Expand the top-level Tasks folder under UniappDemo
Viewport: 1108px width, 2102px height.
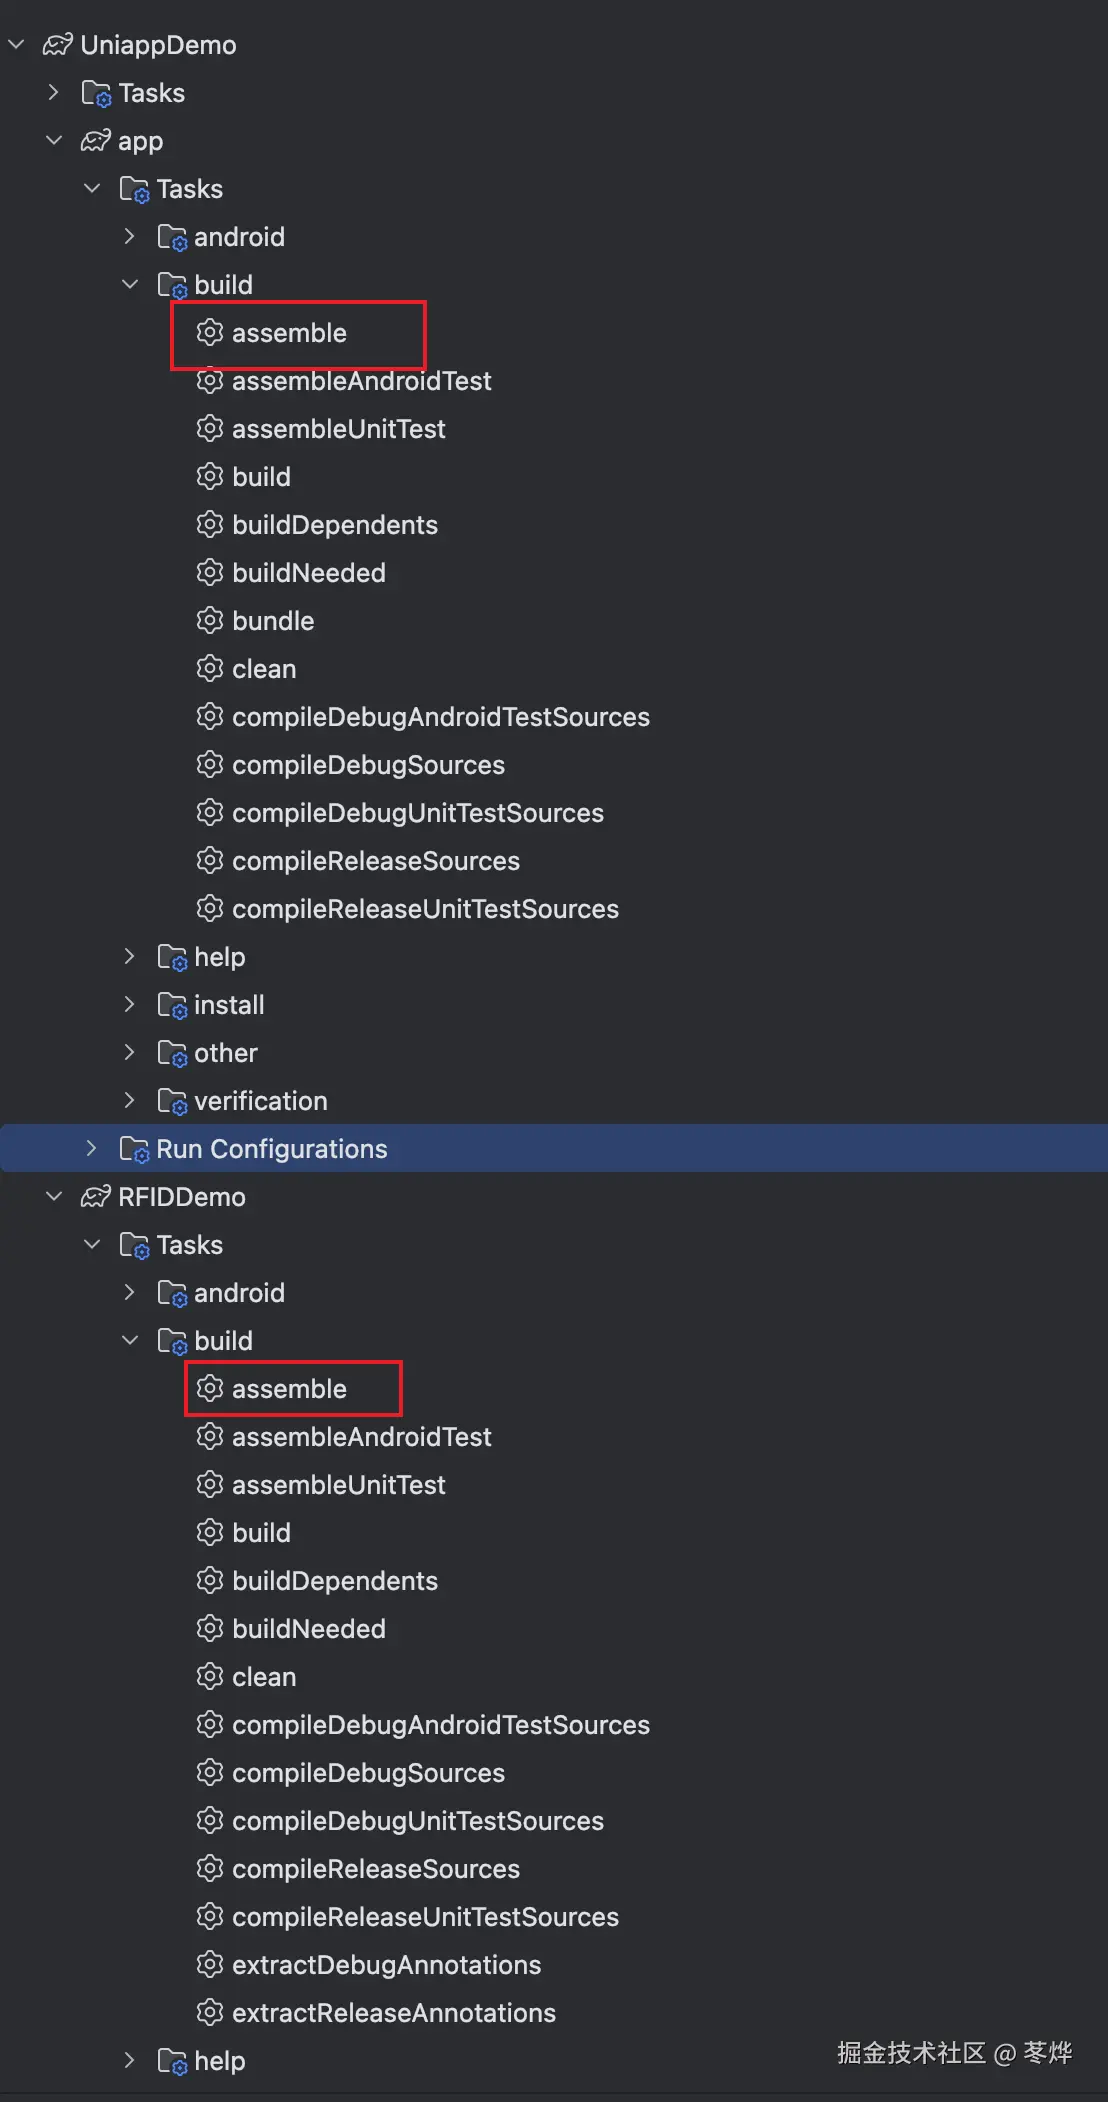click(53, 93)
